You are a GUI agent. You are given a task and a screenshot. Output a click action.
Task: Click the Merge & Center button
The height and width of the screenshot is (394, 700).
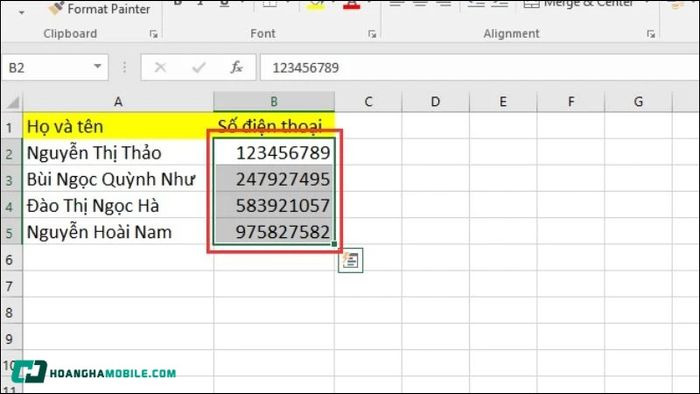tap(579, 4)
